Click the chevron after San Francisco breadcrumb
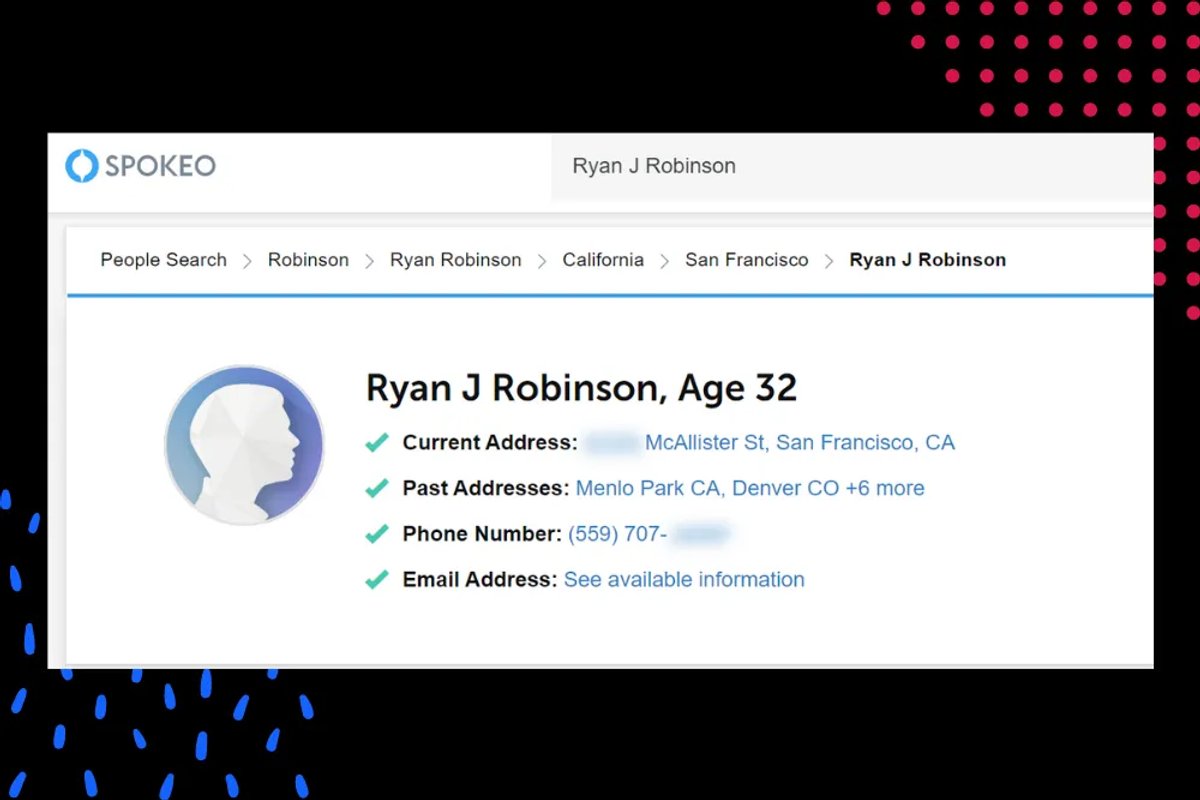Image resolution: width=1200 pixels, height=800 pixels. point(828,261)
